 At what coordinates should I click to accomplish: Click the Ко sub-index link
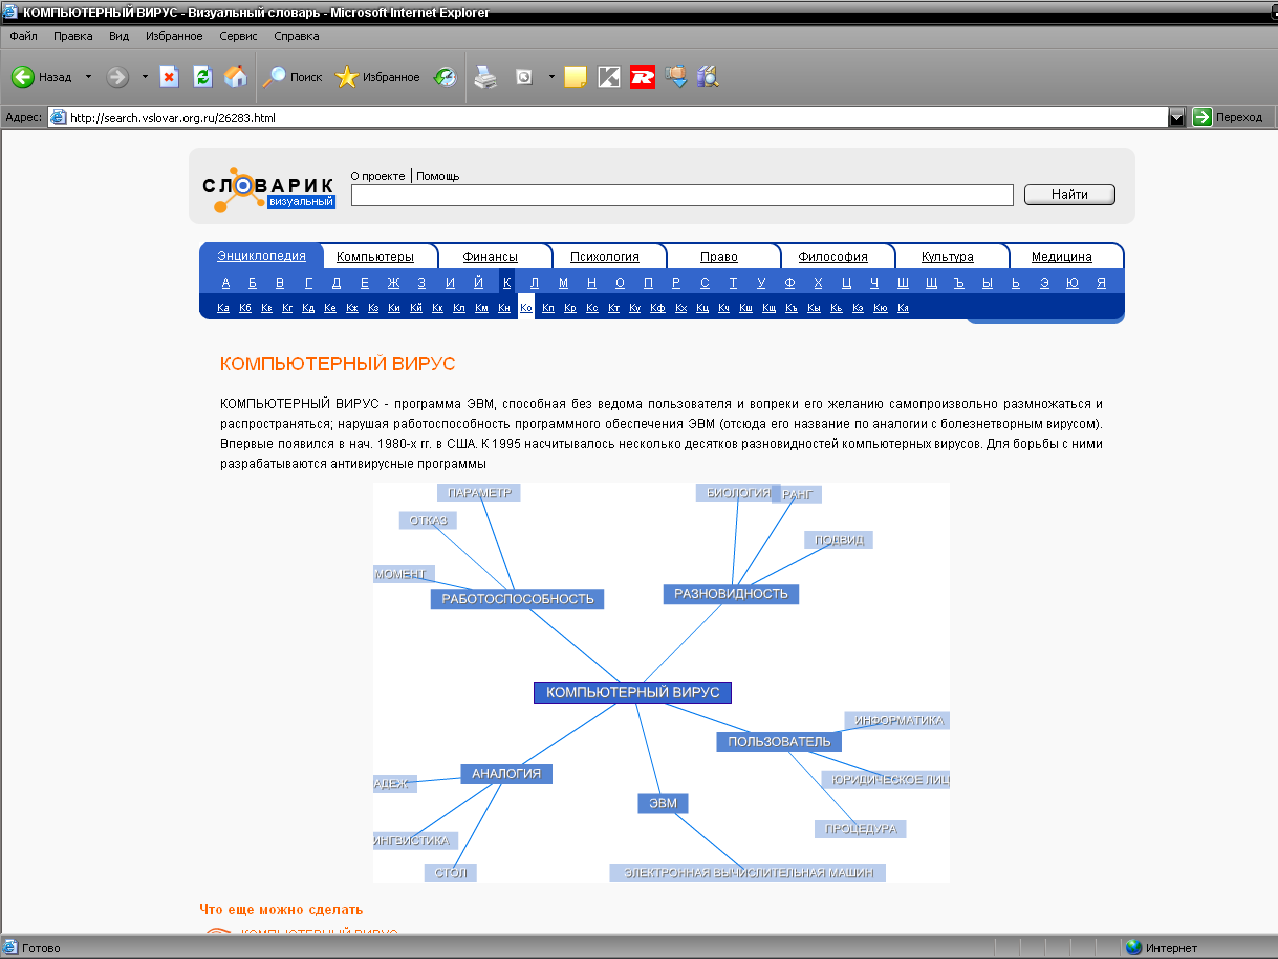[526, 307]
